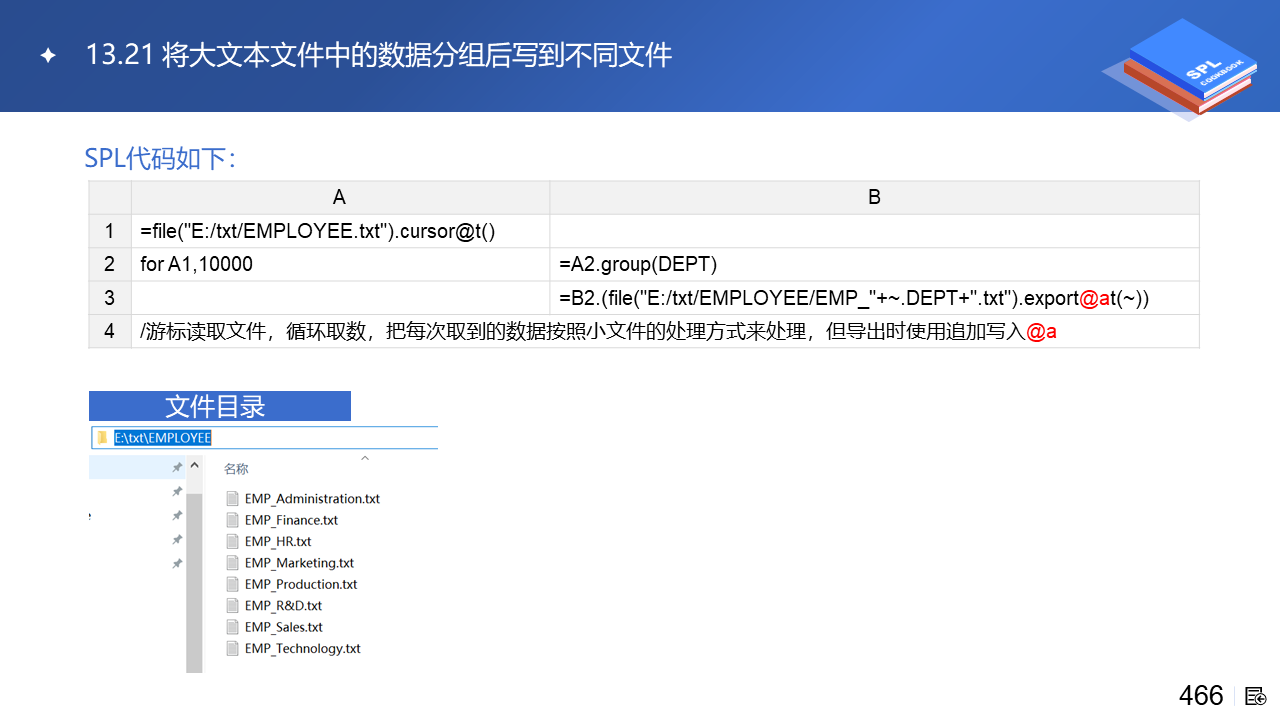Select the EMP_Sales.txt file name
This screenshot has height=720, width=1280.
pyautogui.click(x=284, y=627)
